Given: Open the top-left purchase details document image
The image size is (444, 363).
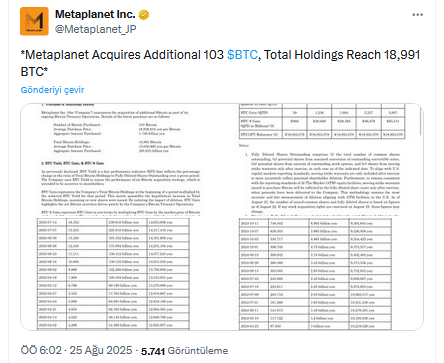Looking at the screenshot, I should 120,159.
